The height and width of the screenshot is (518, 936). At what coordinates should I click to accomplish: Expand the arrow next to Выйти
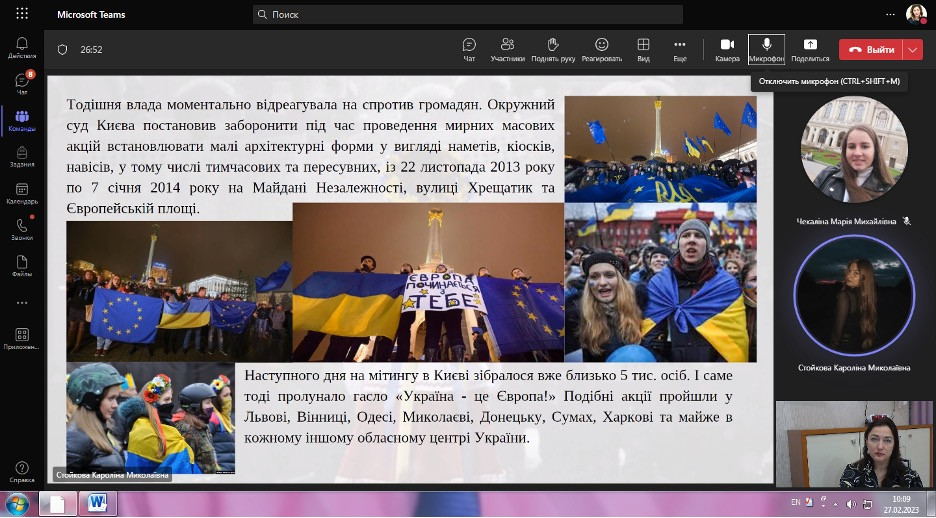tap(912, 49)
